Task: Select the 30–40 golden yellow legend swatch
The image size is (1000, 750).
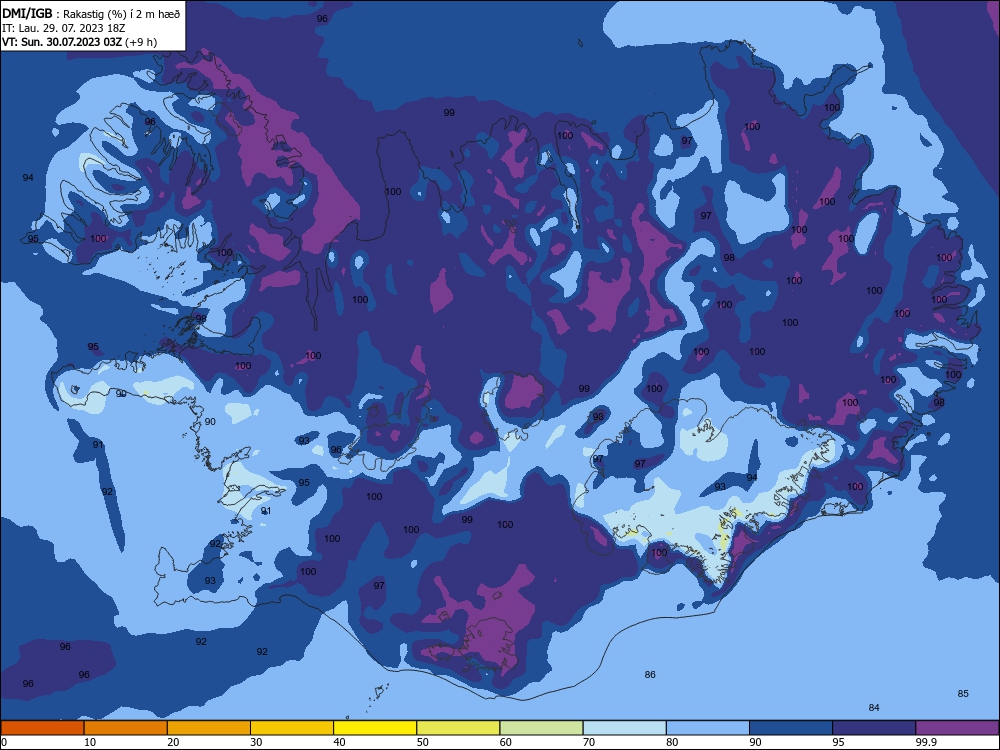Action: (292, 728)
